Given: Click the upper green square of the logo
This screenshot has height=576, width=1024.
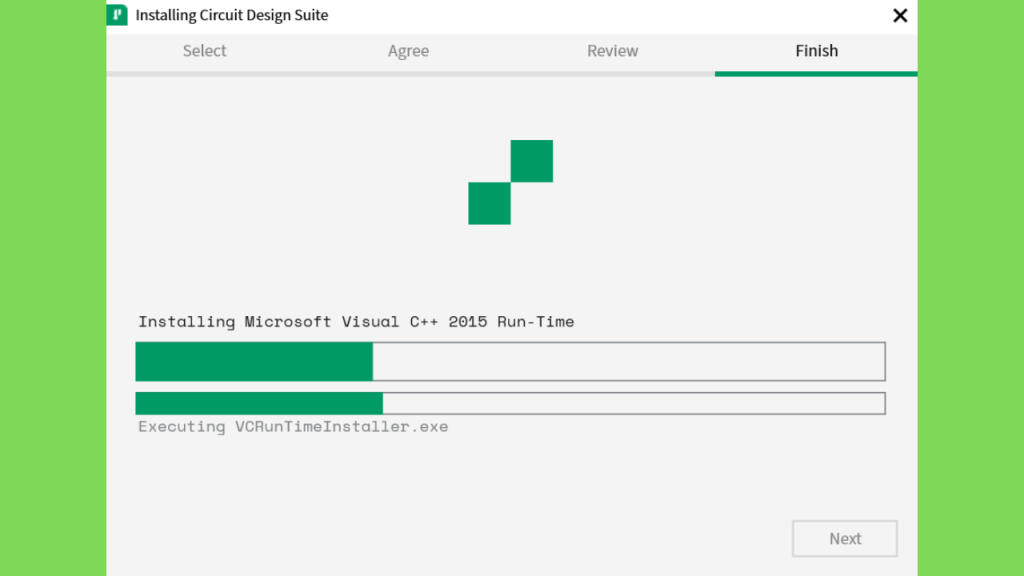Looking at the screenshot, I should click(x=532, y=161).
